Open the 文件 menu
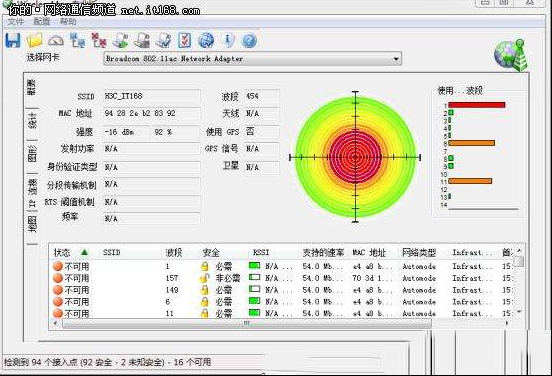 pos(16,22)
